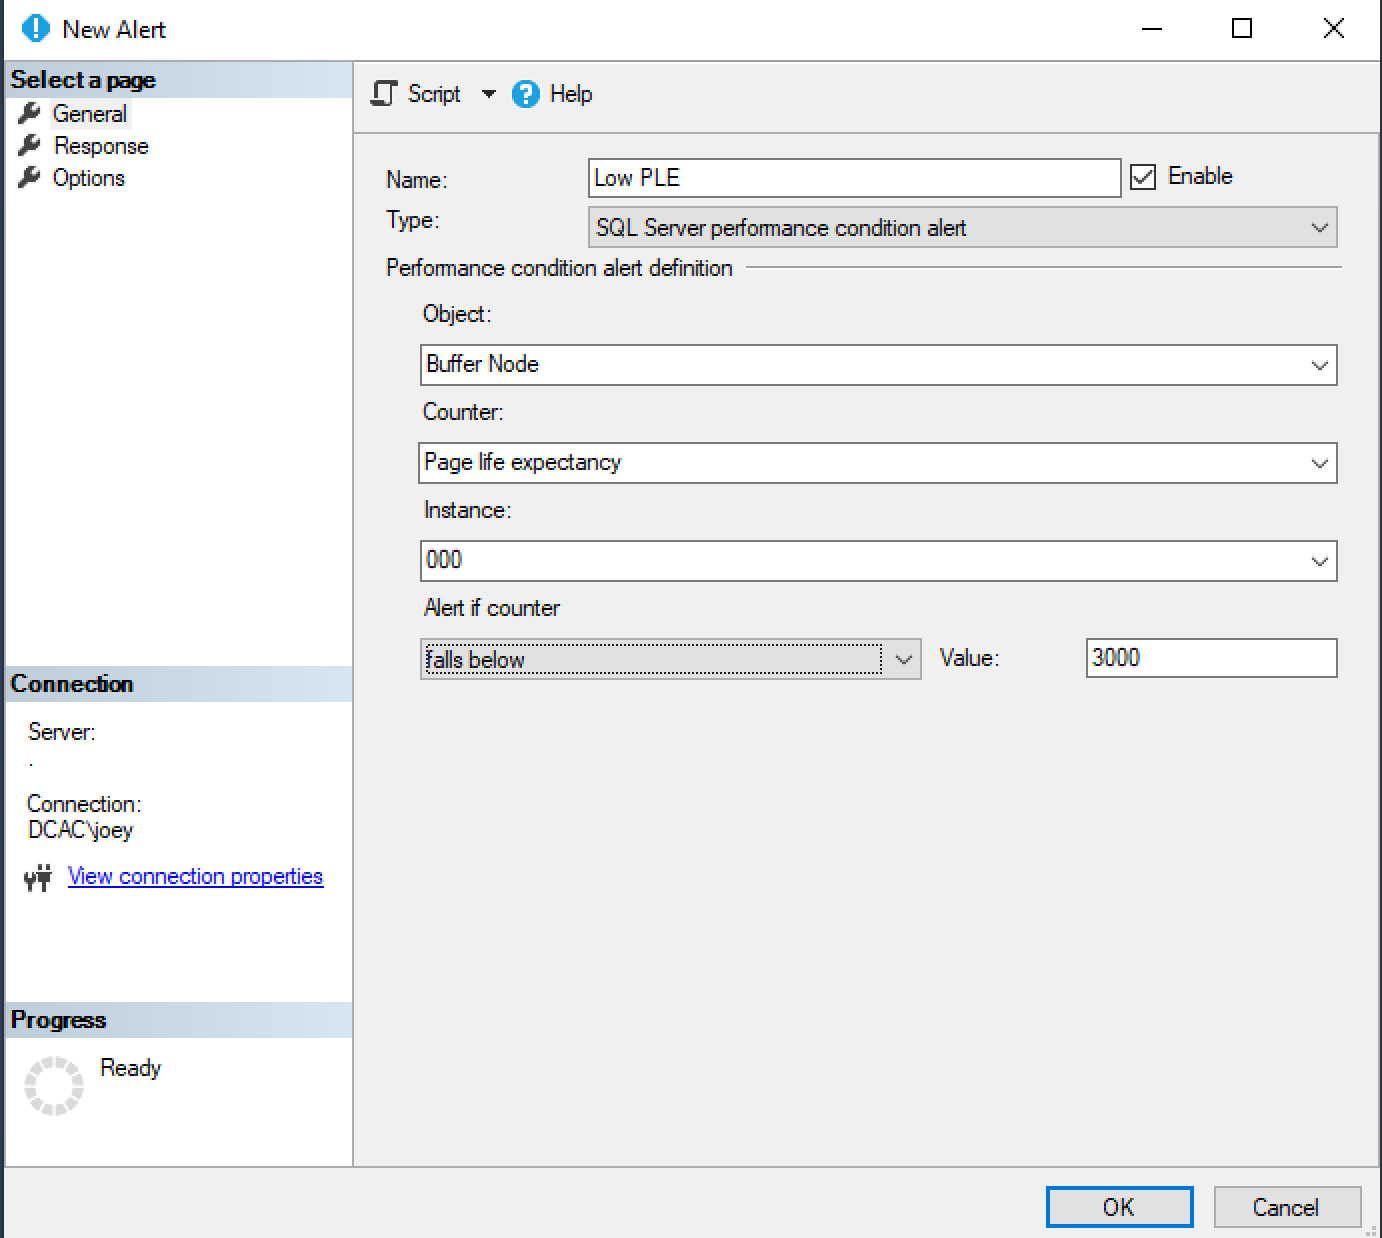Click into the Name field containing Low PLE

point(854,178)
